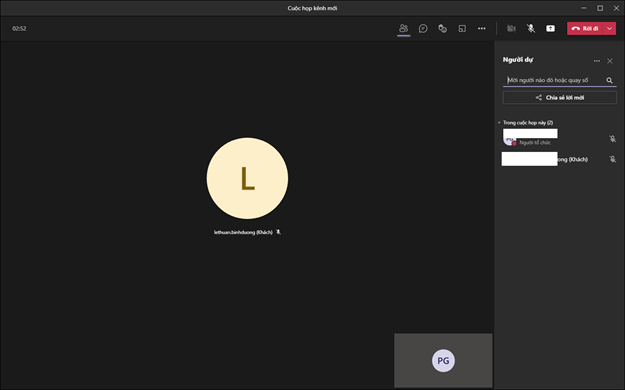Open the meeting chat icon
Viewport: 625px width, 390px height.
[423, 28]
